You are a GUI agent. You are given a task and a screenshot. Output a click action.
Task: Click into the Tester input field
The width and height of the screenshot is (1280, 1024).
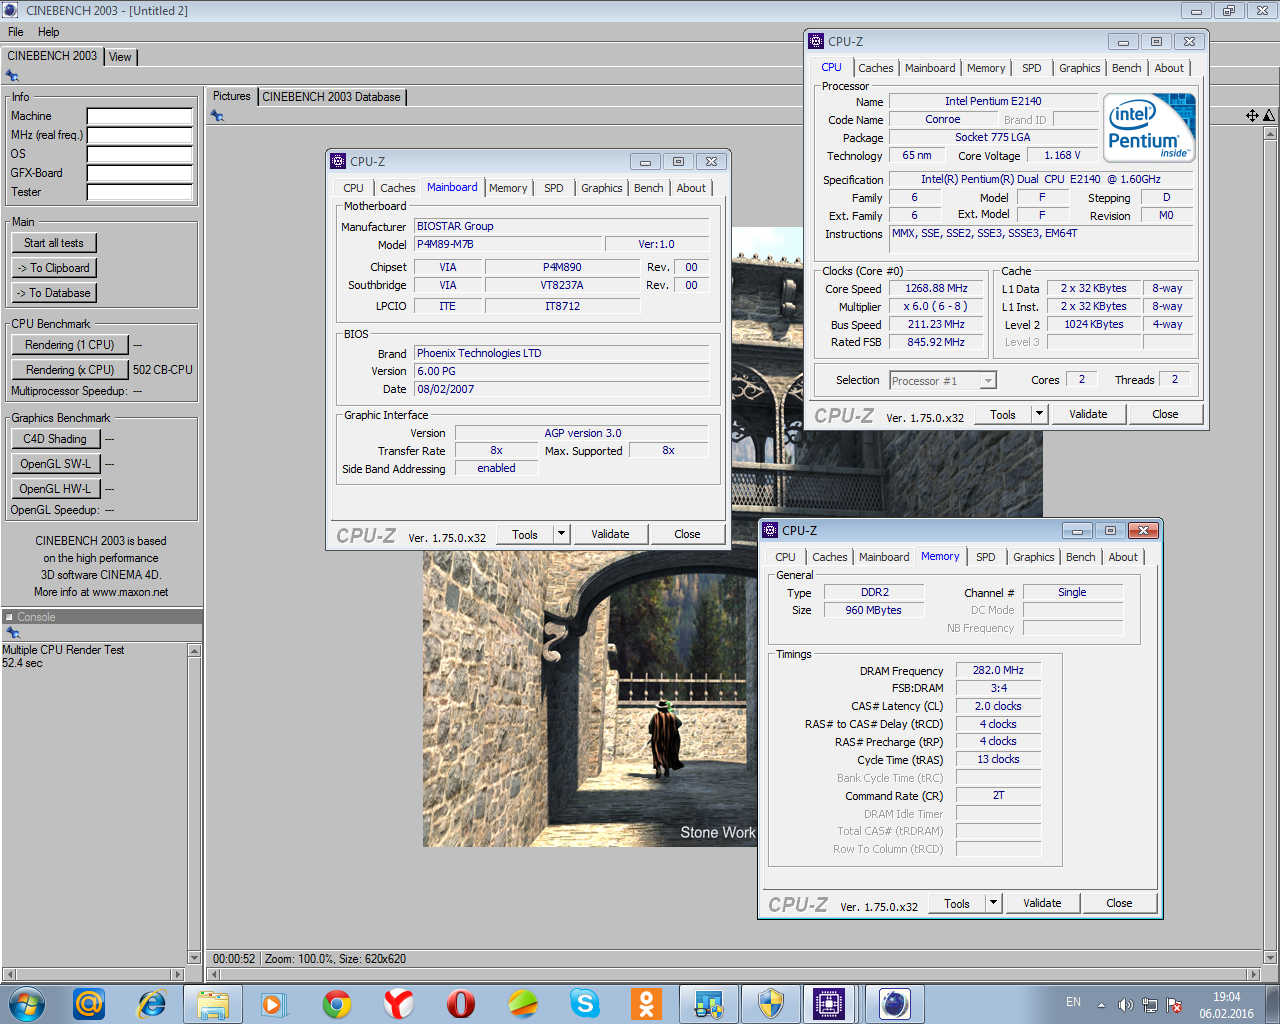click(x=140, y=192)
